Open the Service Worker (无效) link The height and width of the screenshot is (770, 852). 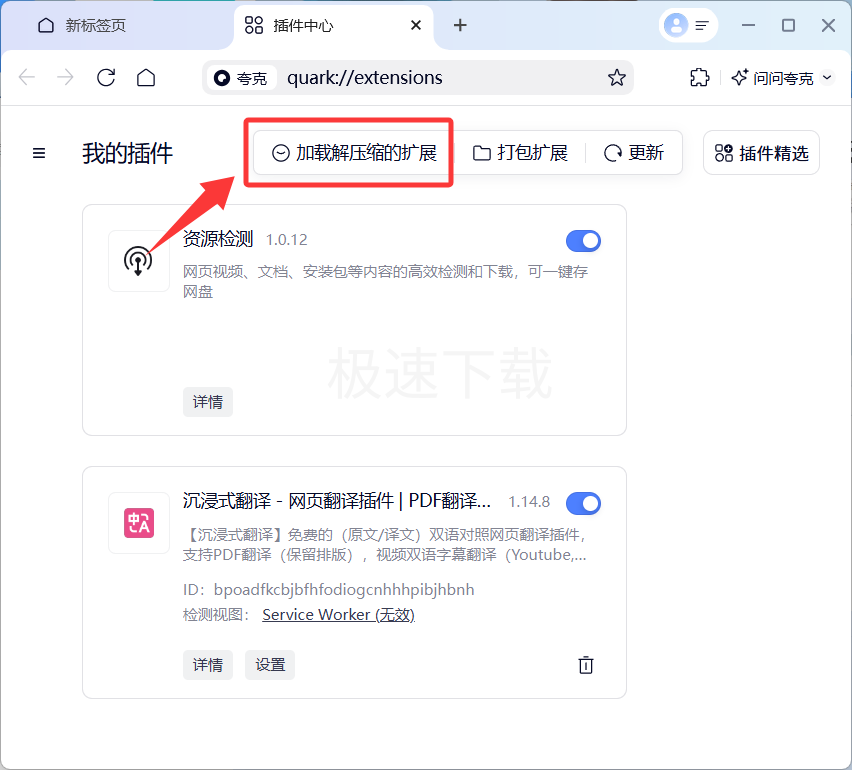(x=339, y=615)
